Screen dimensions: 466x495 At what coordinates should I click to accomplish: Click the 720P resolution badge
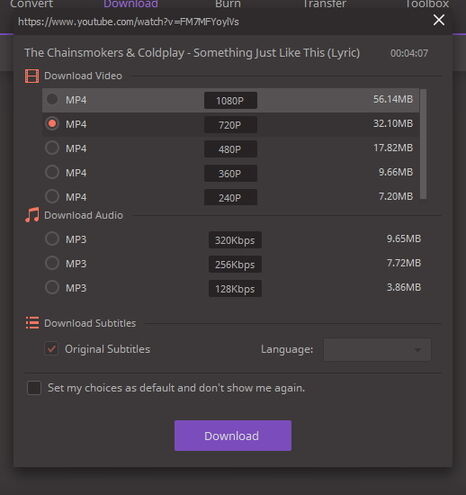pos(230,125)
